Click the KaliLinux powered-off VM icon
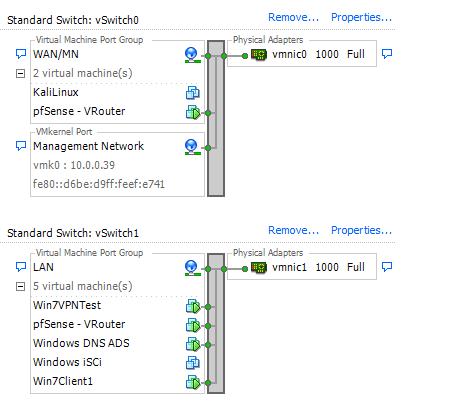 (x=193, y=93)
